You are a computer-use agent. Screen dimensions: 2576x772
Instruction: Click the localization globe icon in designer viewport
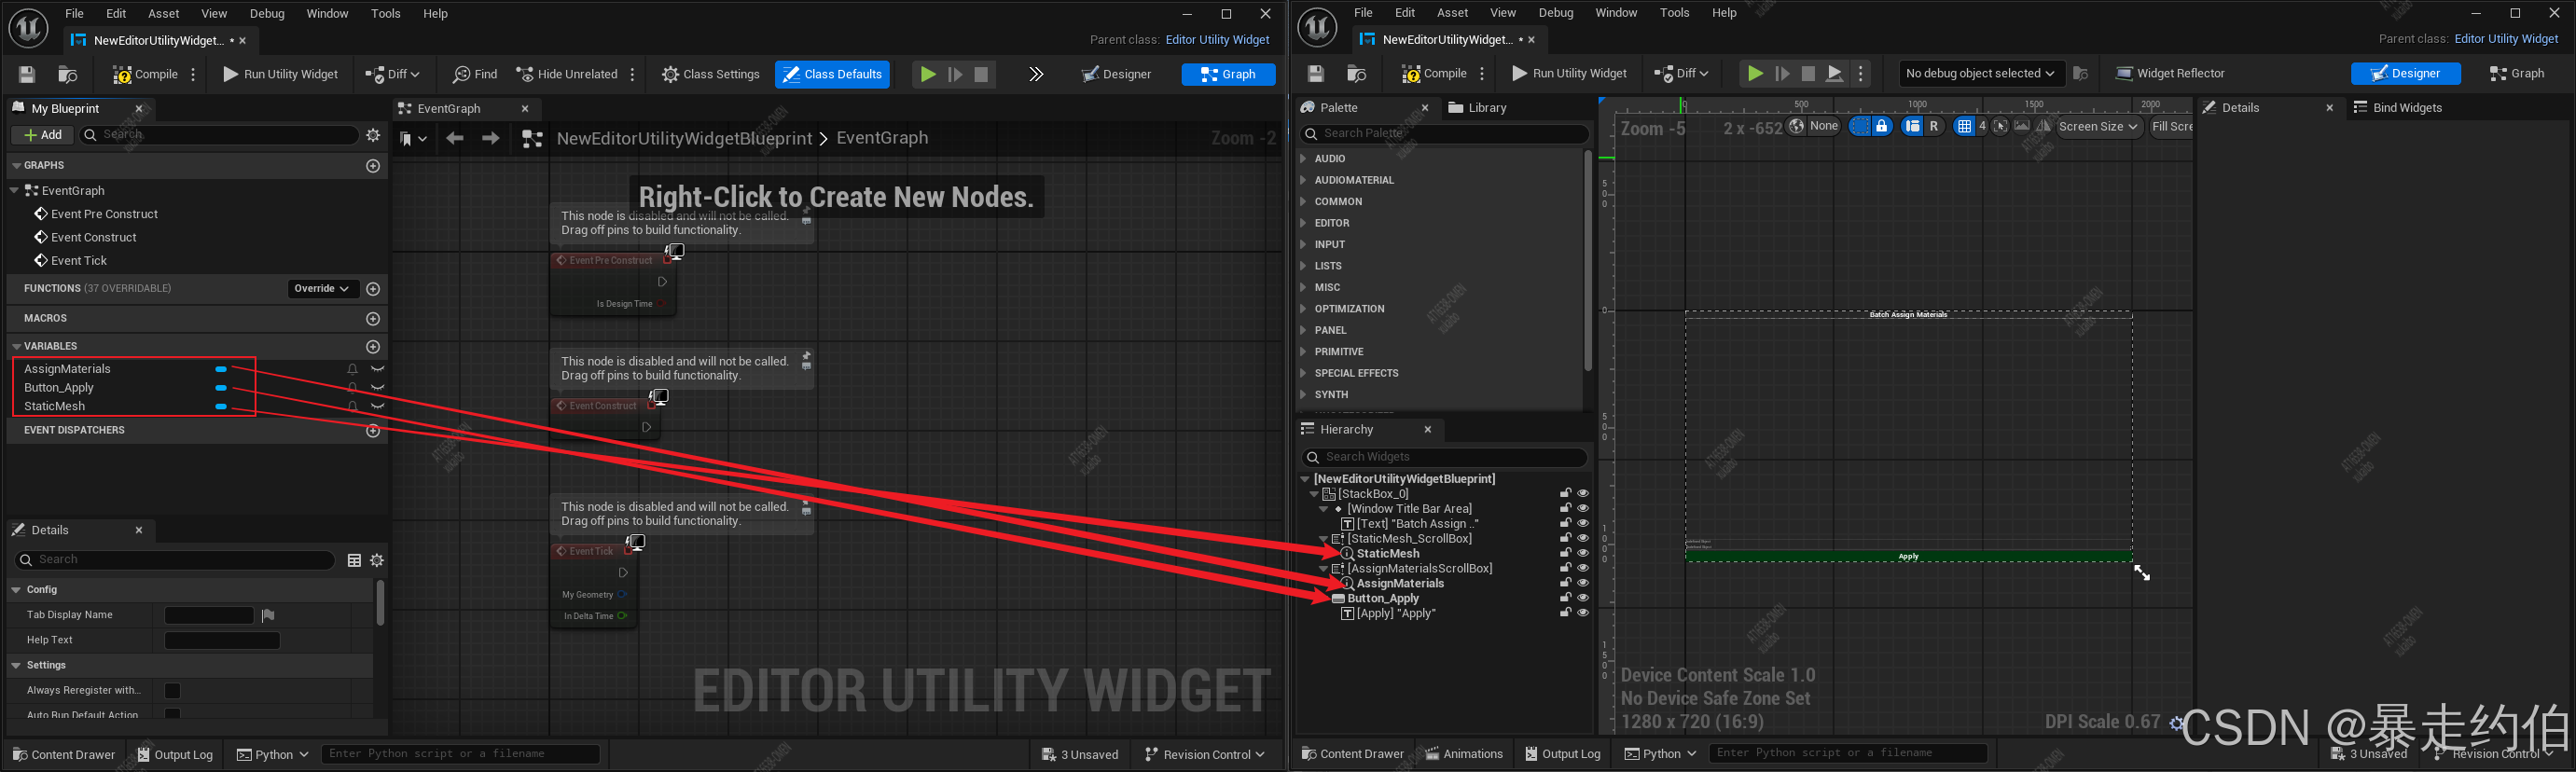coord(1797,126)
